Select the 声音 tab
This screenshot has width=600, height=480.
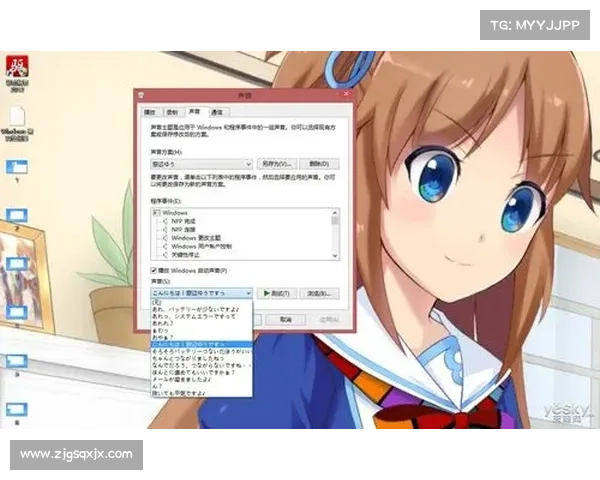click(195, 111)
